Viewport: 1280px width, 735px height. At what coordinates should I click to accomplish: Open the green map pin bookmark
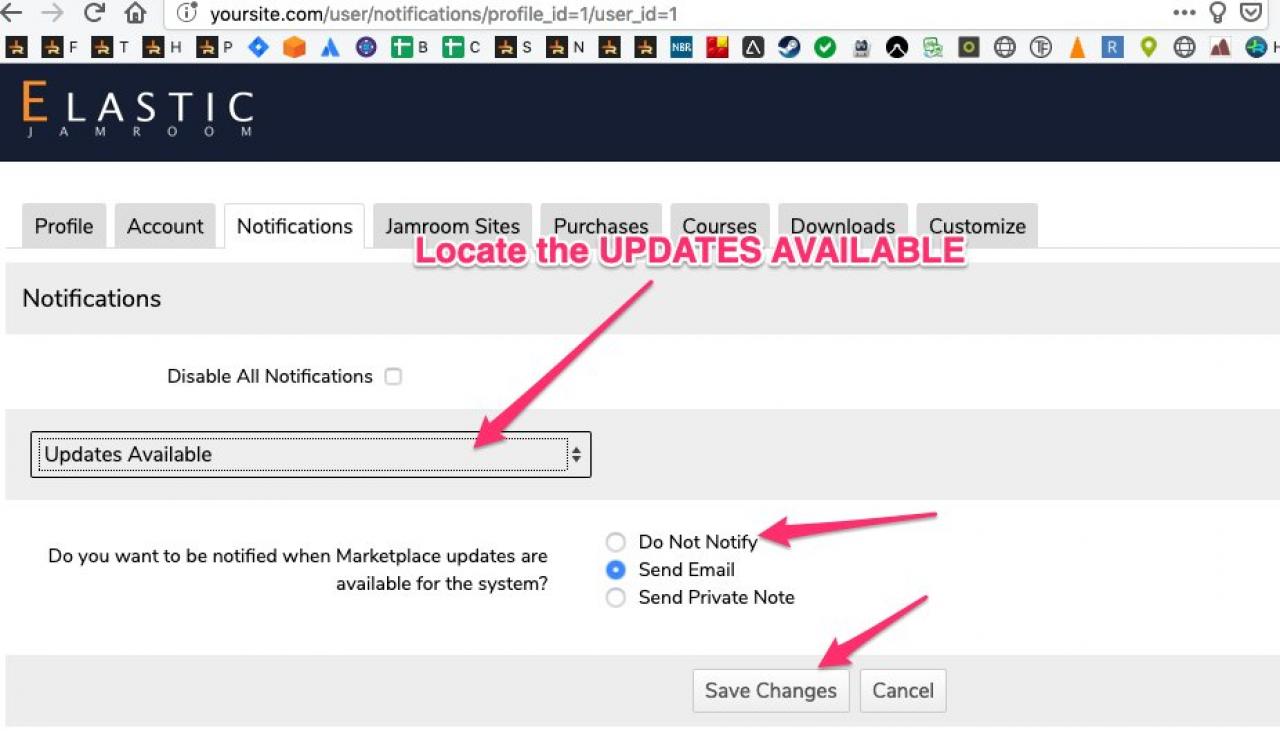point(1148,47)
